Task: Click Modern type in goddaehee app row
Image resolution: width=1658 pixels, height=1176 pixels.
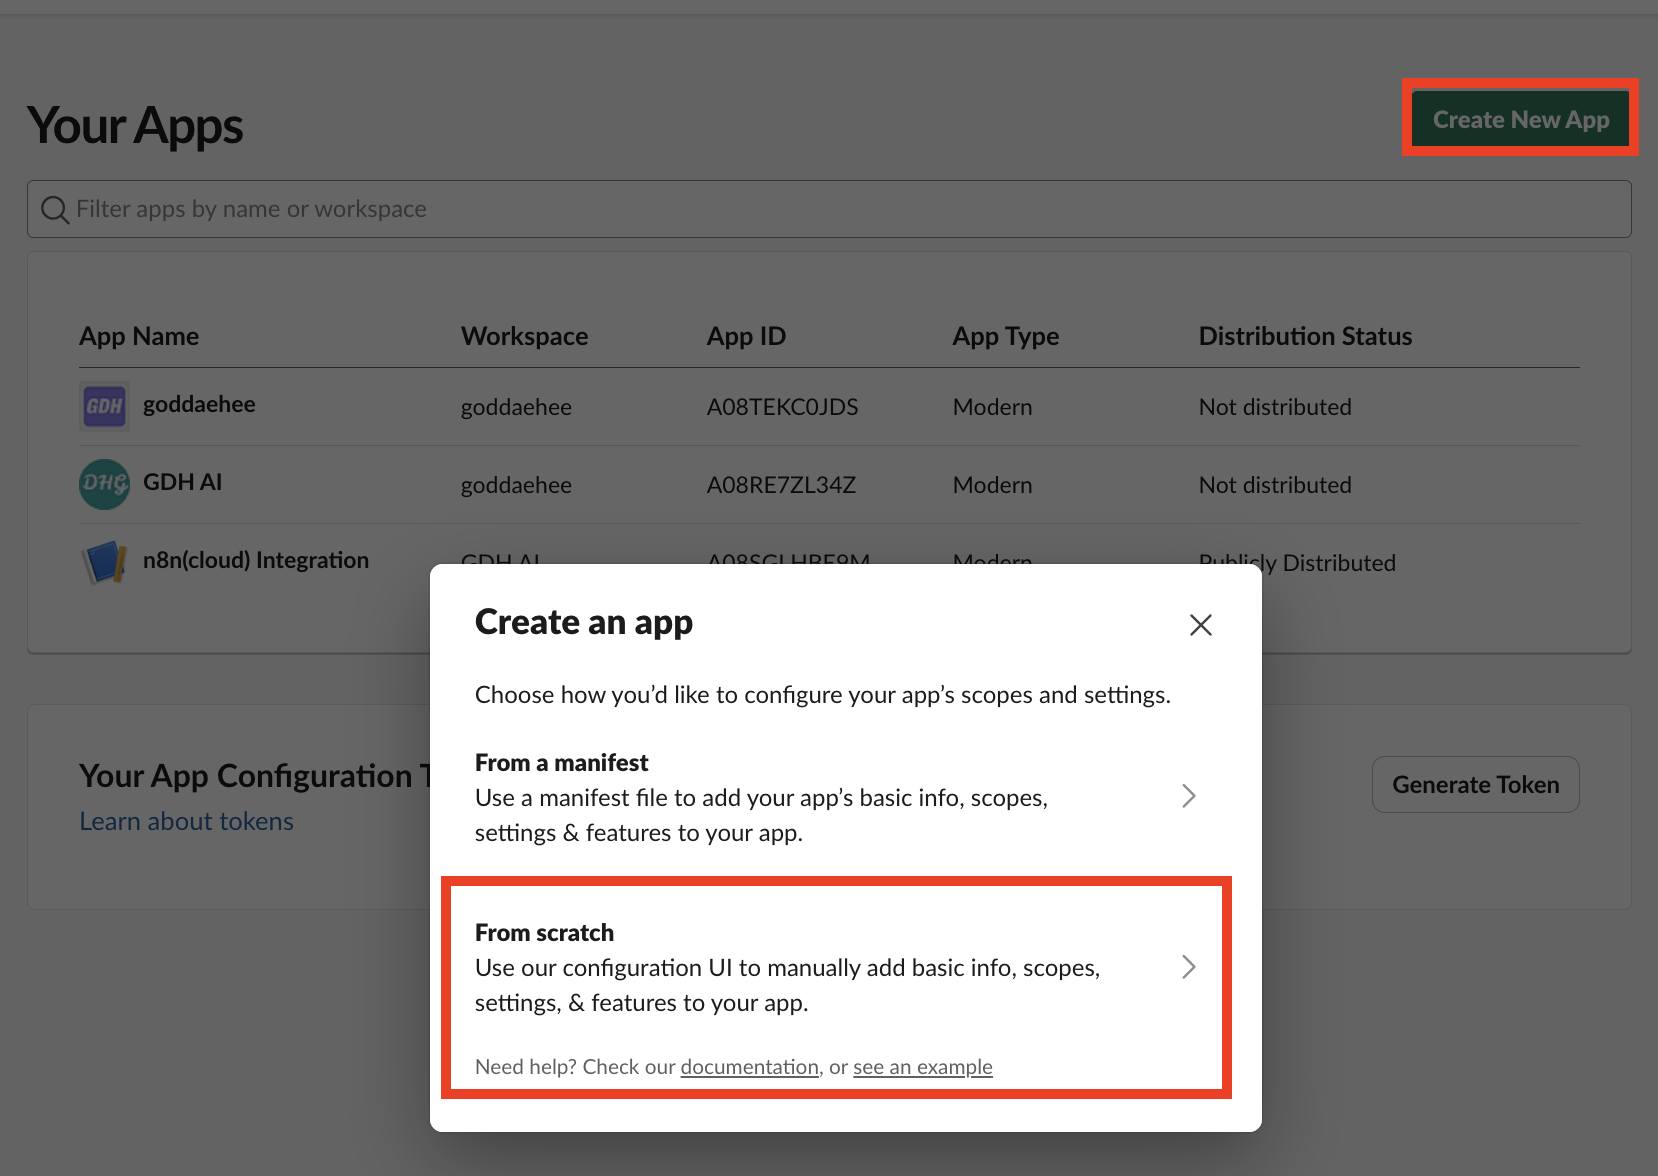Action: 992,407
